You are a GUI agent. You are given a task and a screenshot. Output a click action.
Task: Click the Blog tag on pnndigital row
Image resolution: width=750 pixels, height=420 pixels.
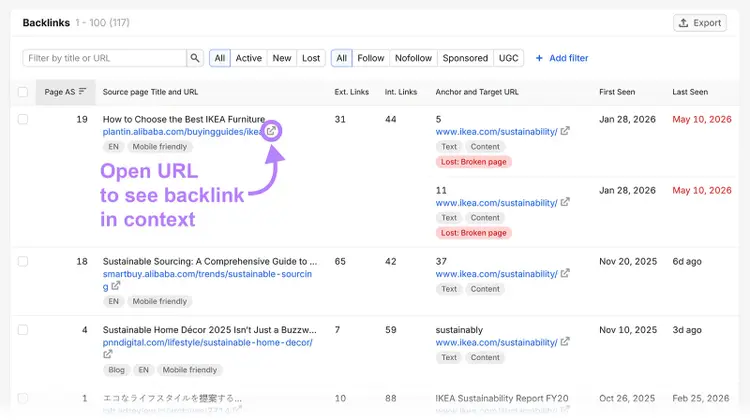pyautogui.click(x=116, y=370)
